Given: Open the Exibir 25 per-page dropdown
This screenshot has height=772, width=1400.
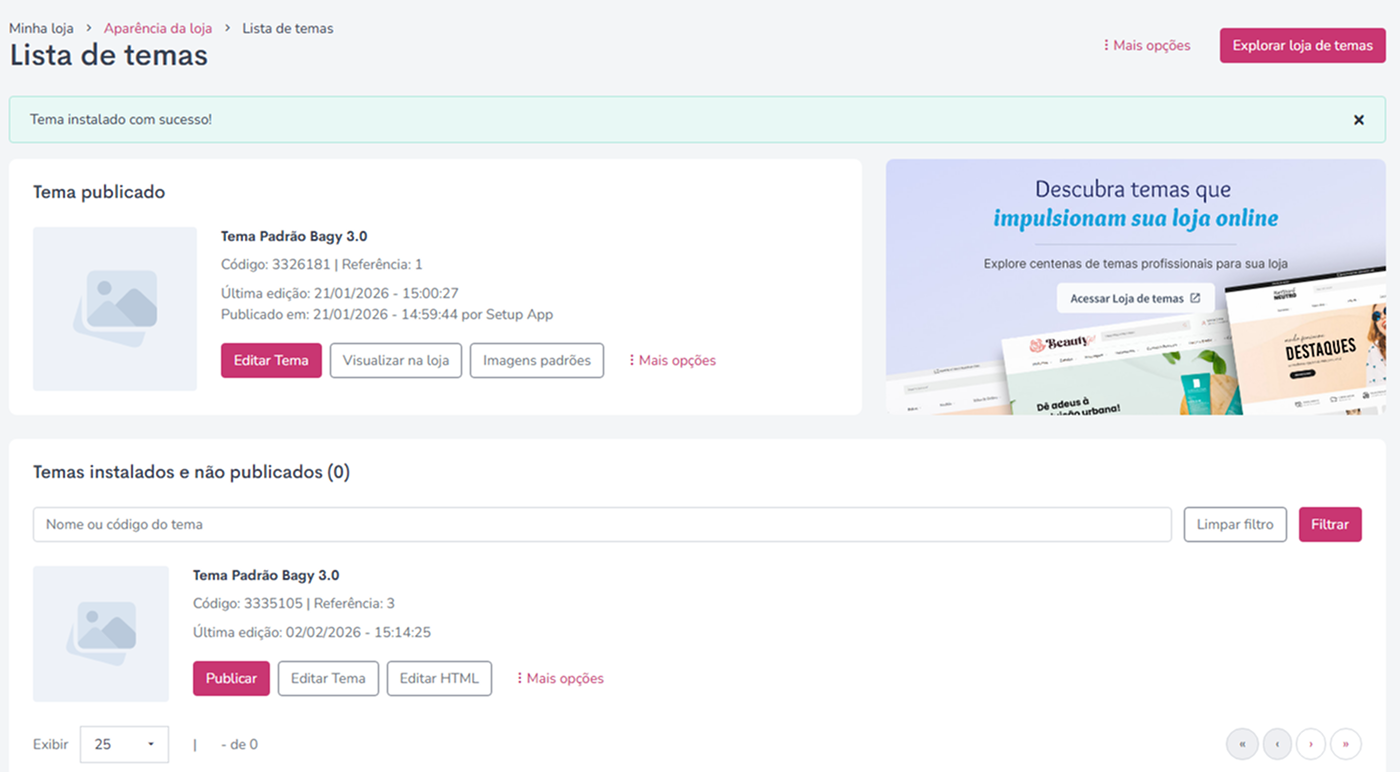Looking at the screenshot, I should (x=124, y=744).
